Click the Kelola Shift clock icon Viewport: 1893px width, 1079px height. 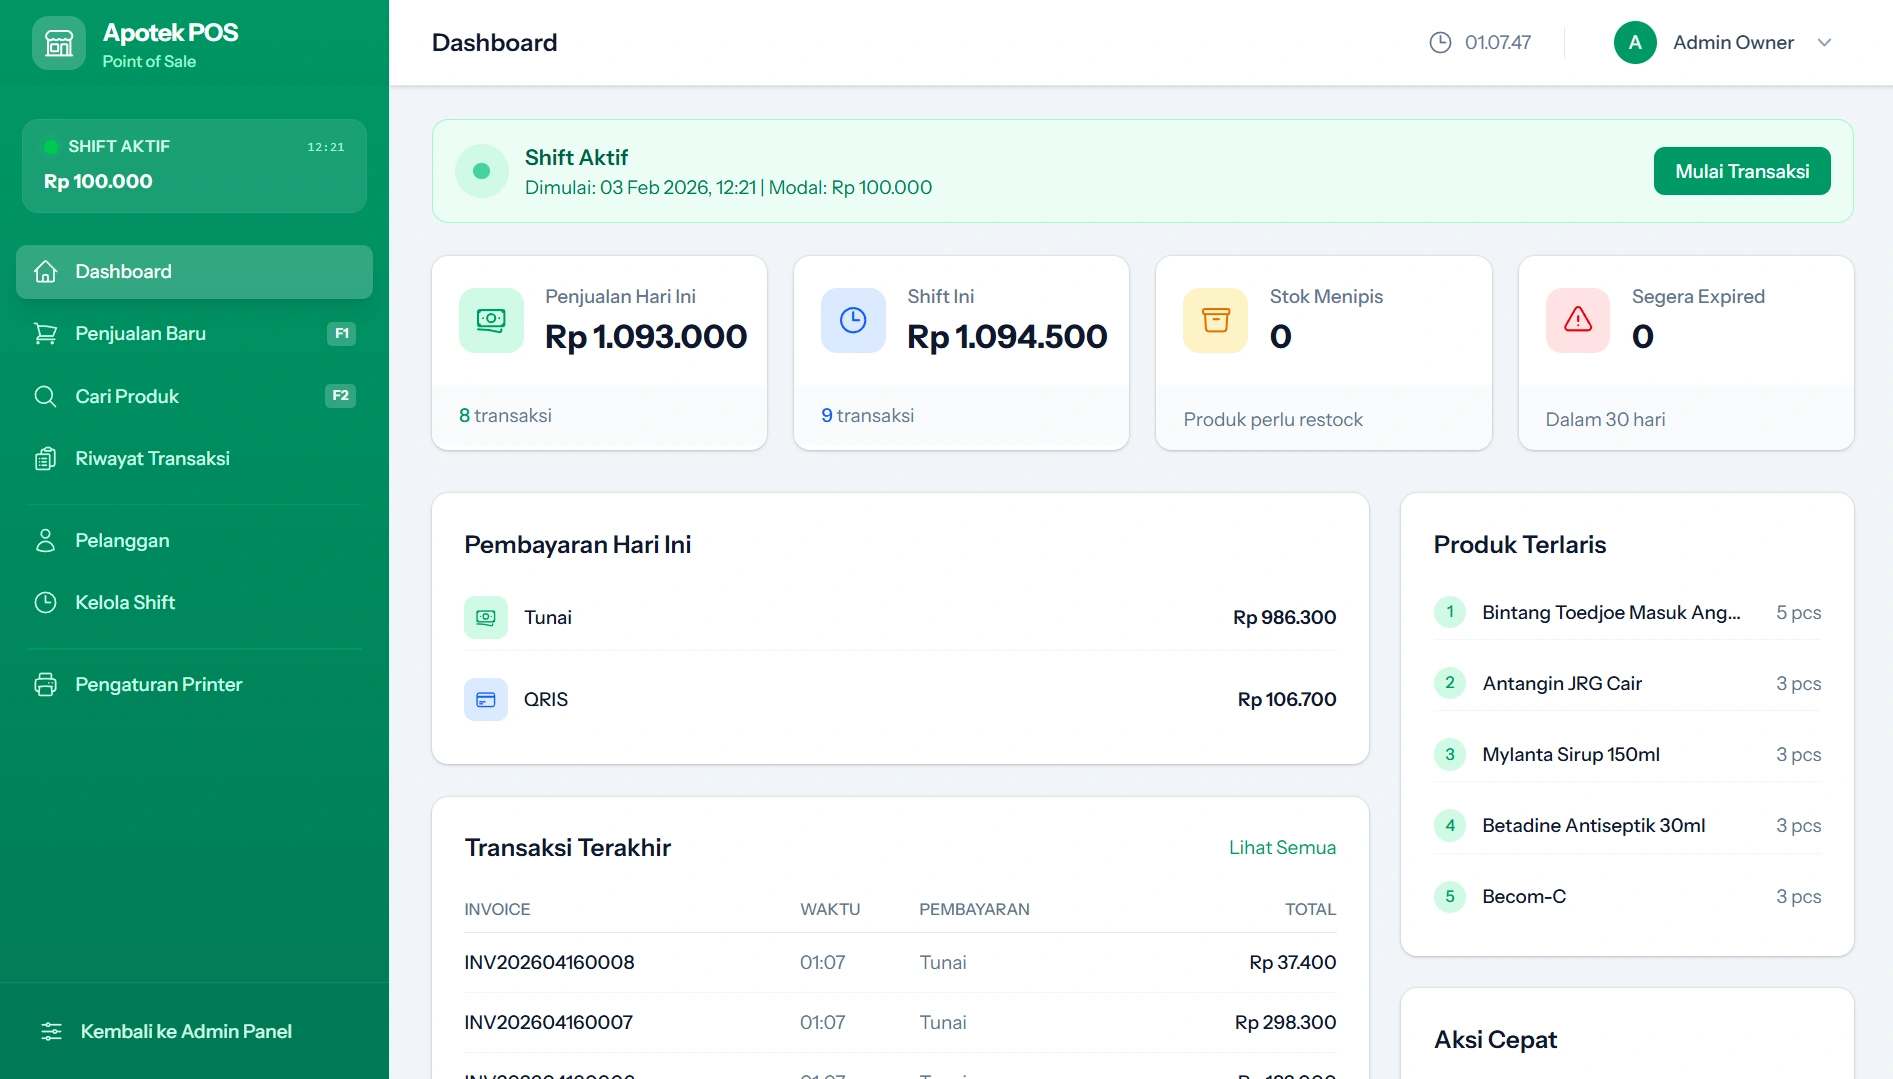click(x=45, y=602)
